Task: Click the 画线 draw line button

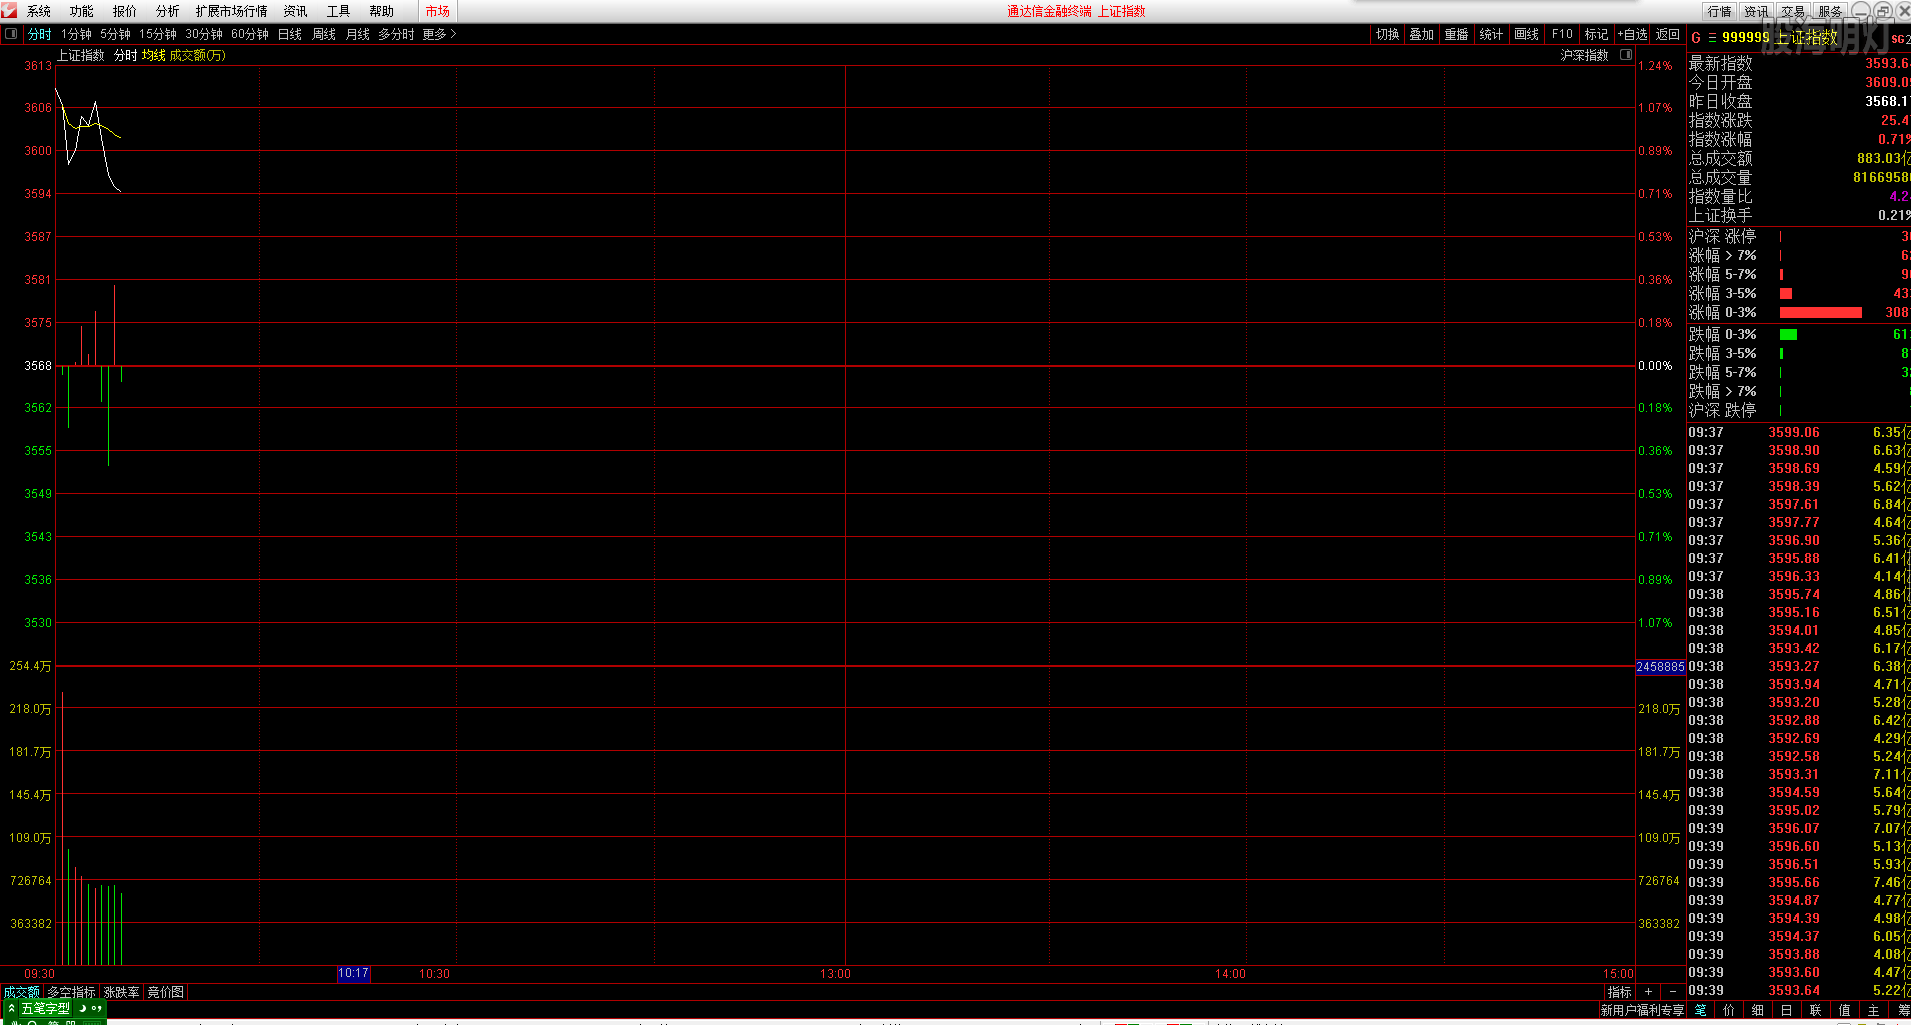Action: click(1526, 34)
